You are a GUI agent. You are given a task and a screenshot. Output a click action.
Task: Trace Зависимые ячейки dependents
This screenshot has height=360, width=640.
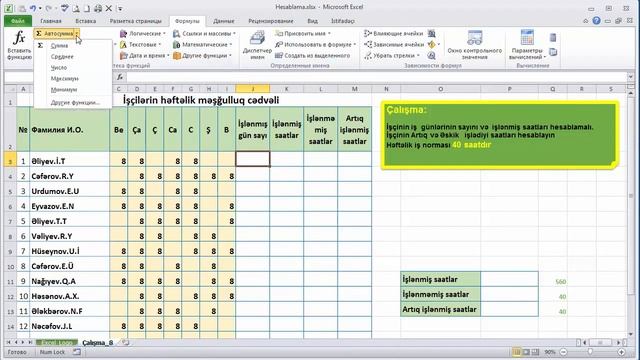click(394, 44)
